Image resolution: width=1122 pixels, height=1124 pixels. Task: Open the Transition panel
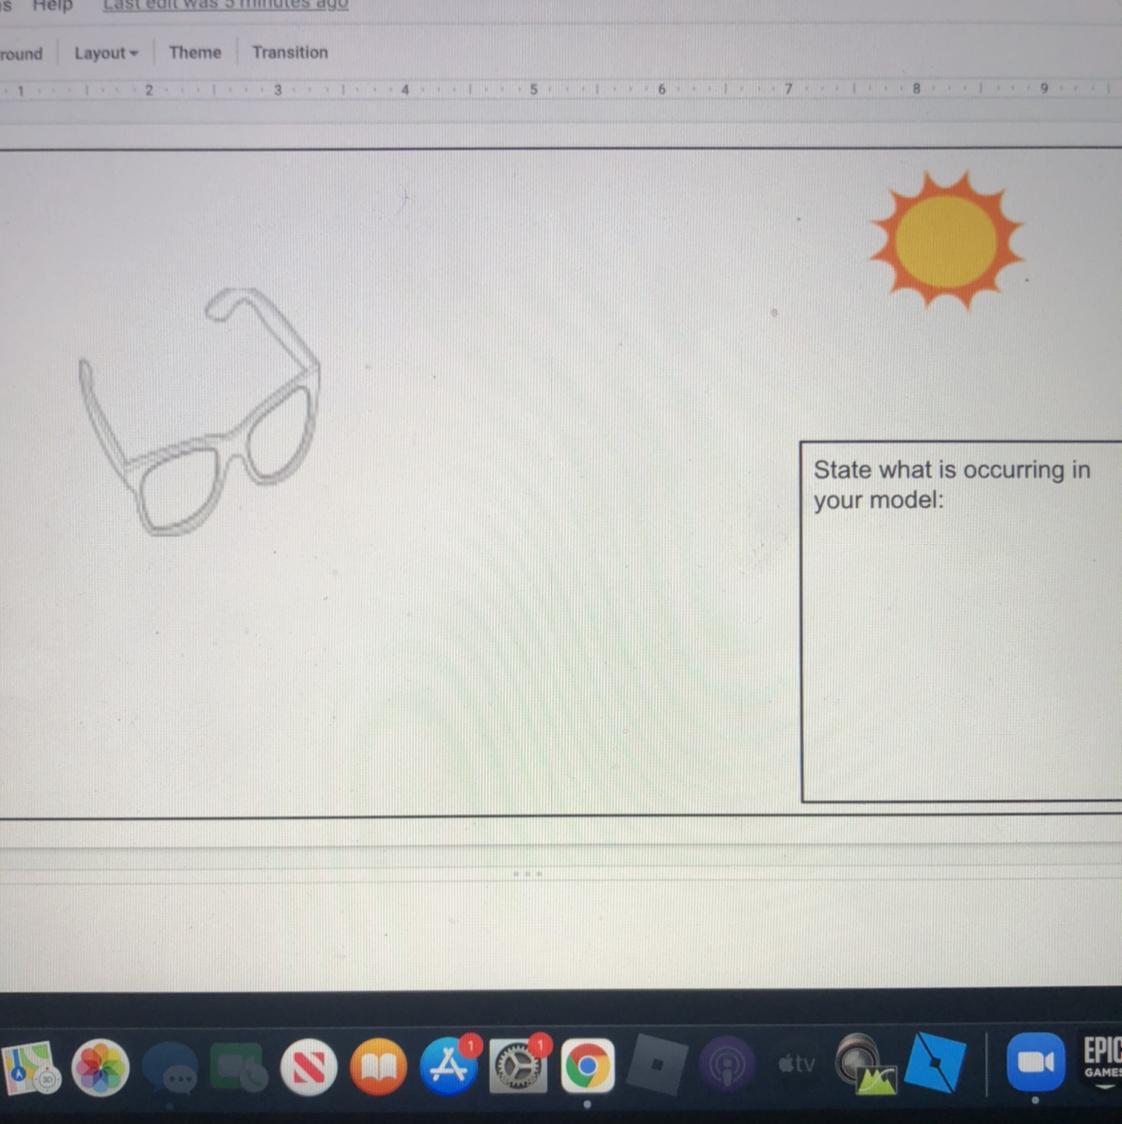[x=289, y=53]
